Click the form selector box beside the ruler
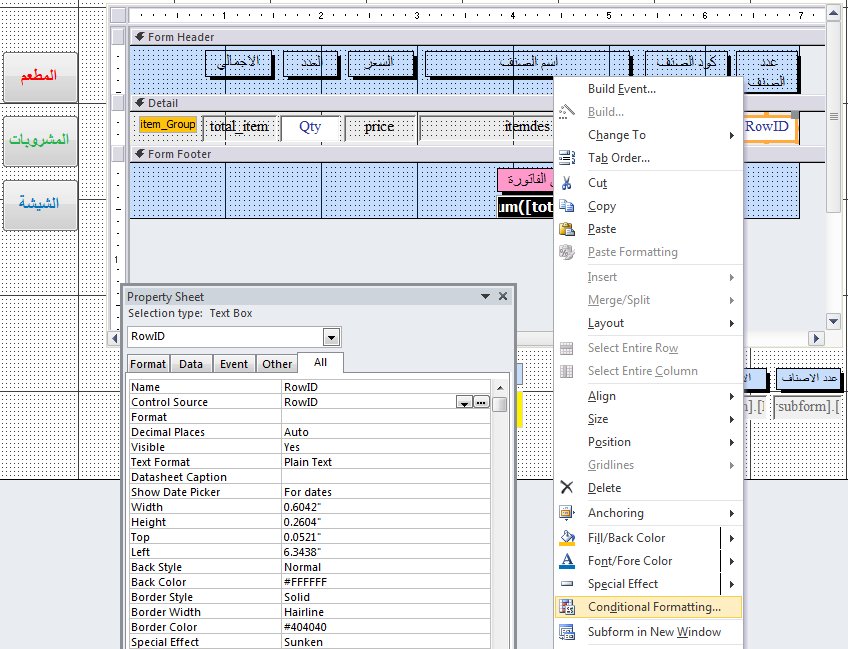The image size is (848, 649). coord(119,15)
